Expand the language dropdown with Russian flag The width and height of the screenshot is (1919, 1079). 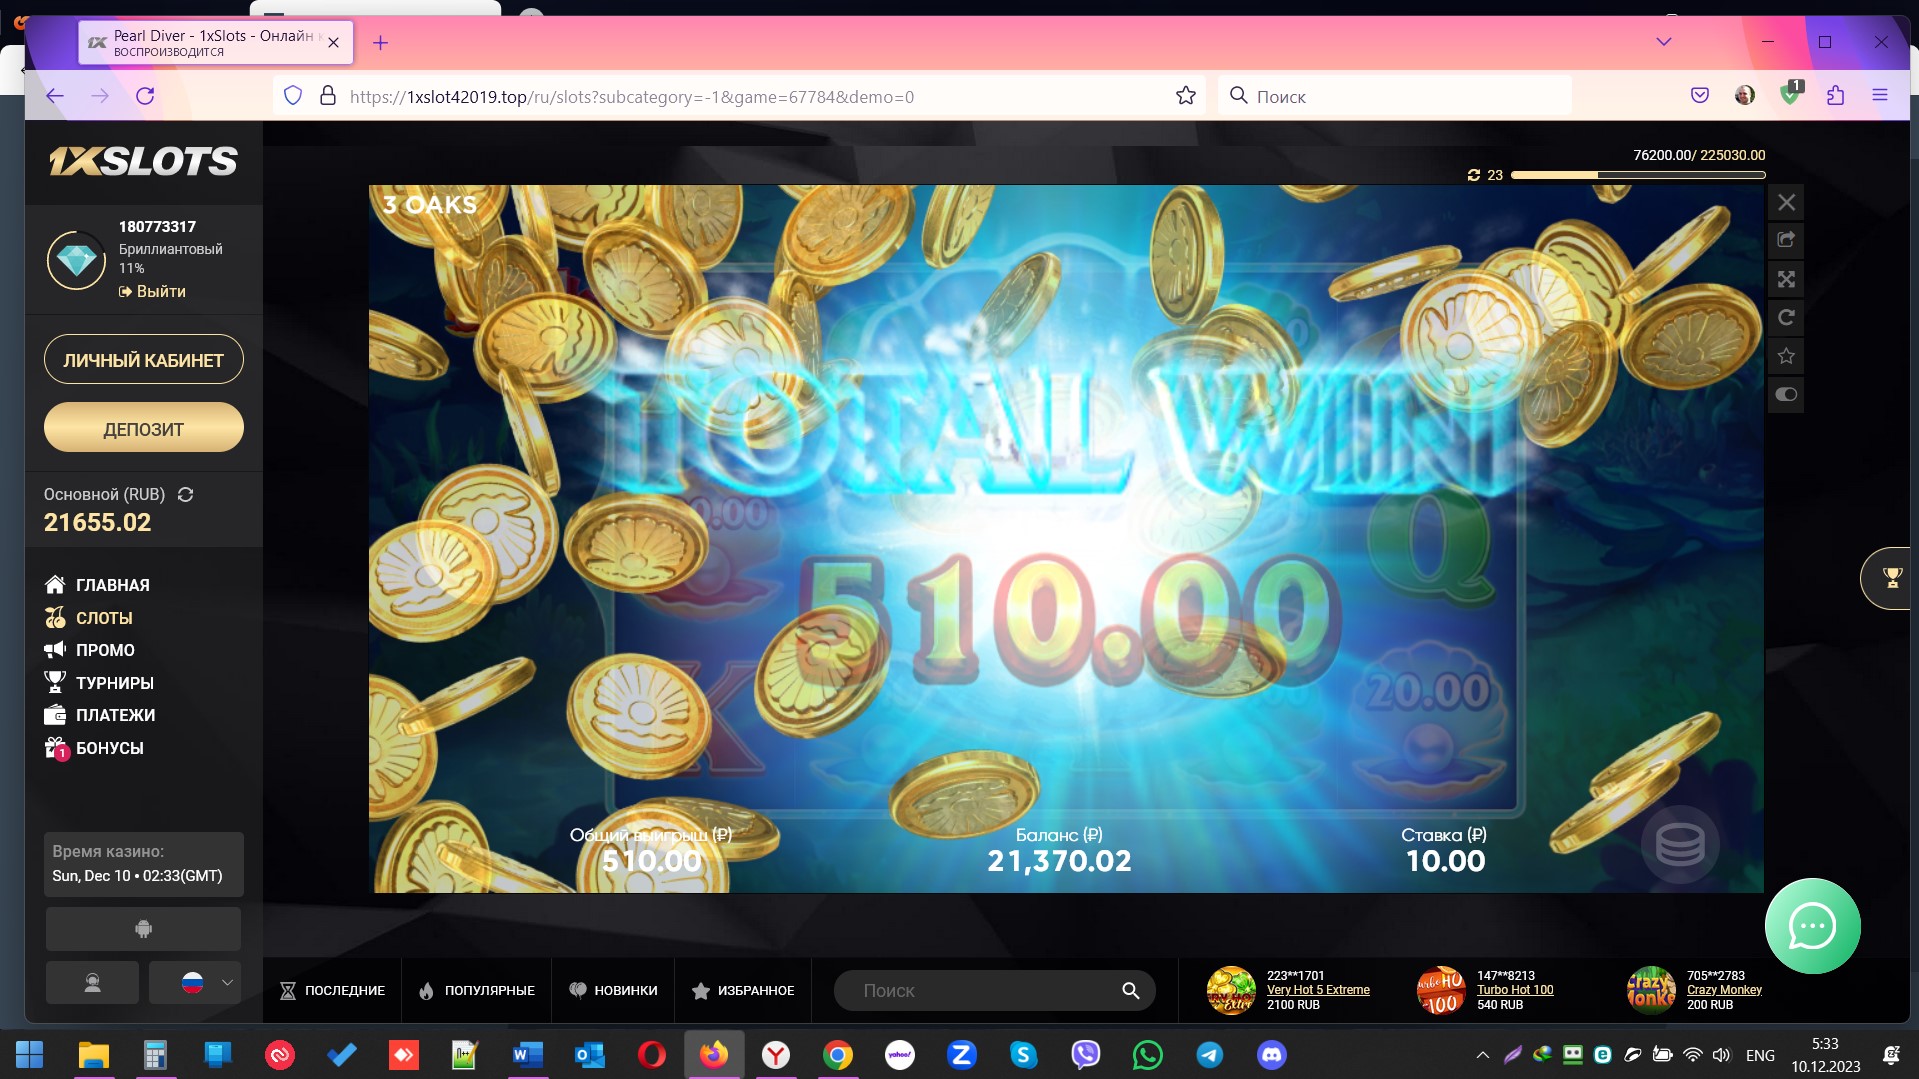195,983
